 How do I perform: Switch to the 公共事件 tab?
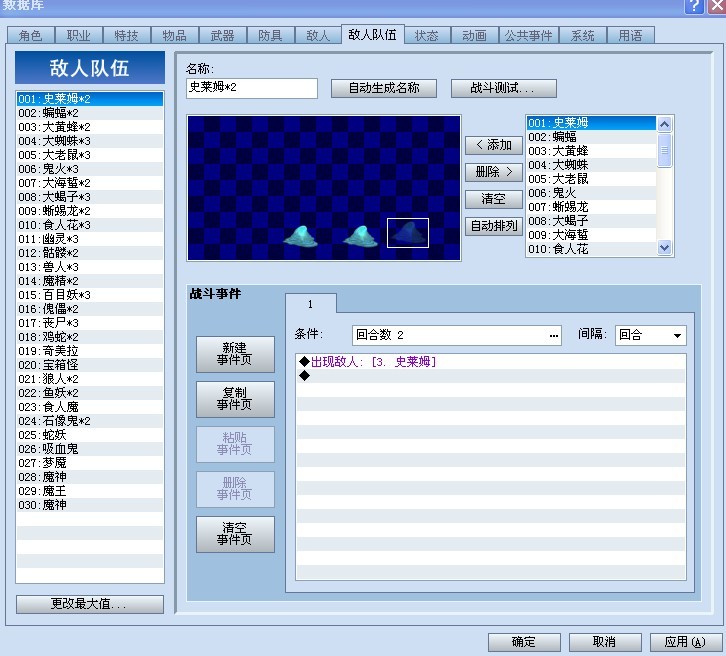tap(529, 35)
